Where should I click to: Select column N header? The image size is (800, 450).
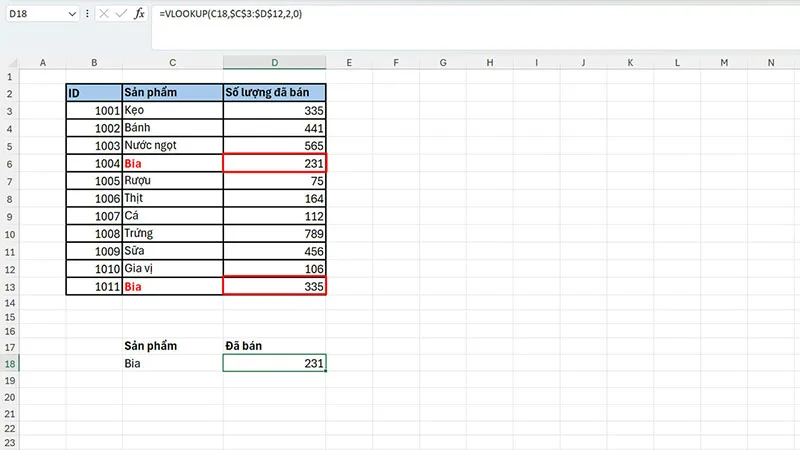(771, 63)
